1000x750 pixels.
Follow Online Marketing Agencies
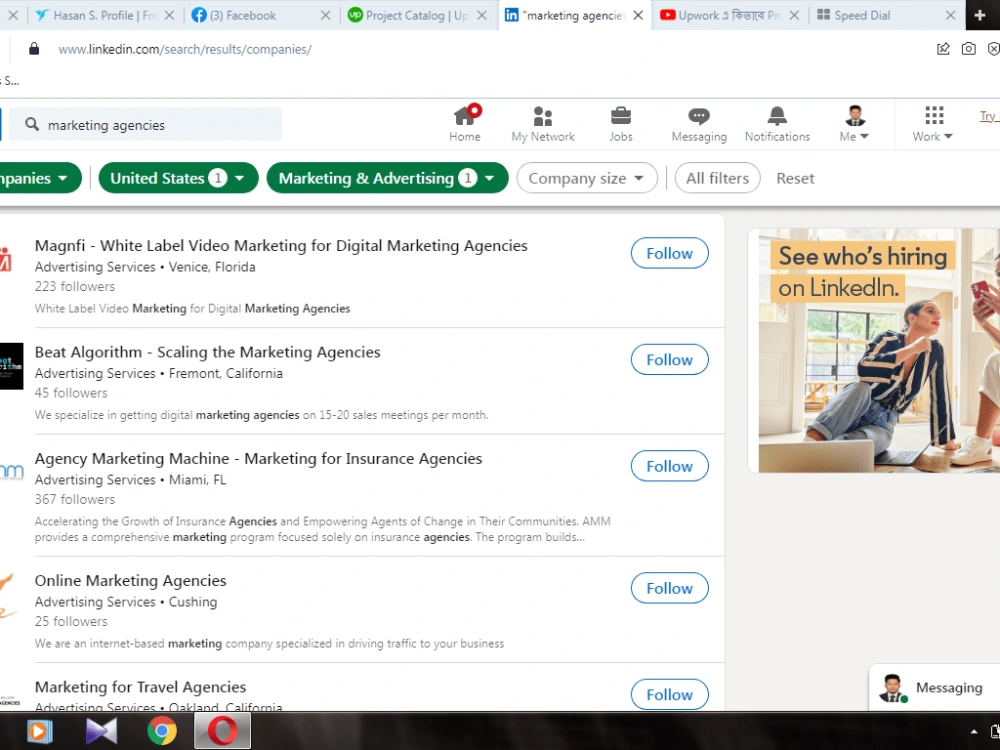(670, 588)
